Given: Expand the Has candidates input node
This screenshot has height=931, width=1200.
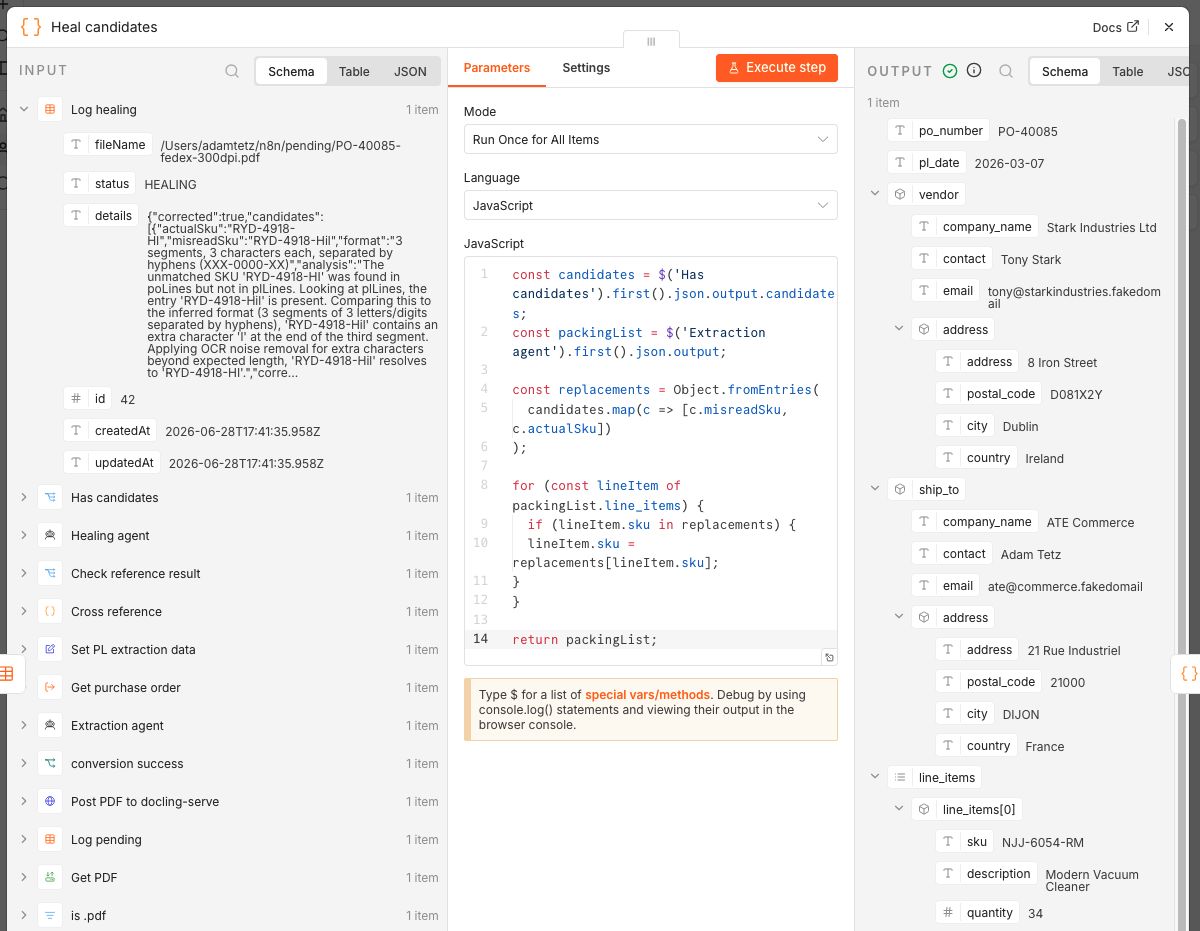Looking at the screenshot, I should (24, 498).
